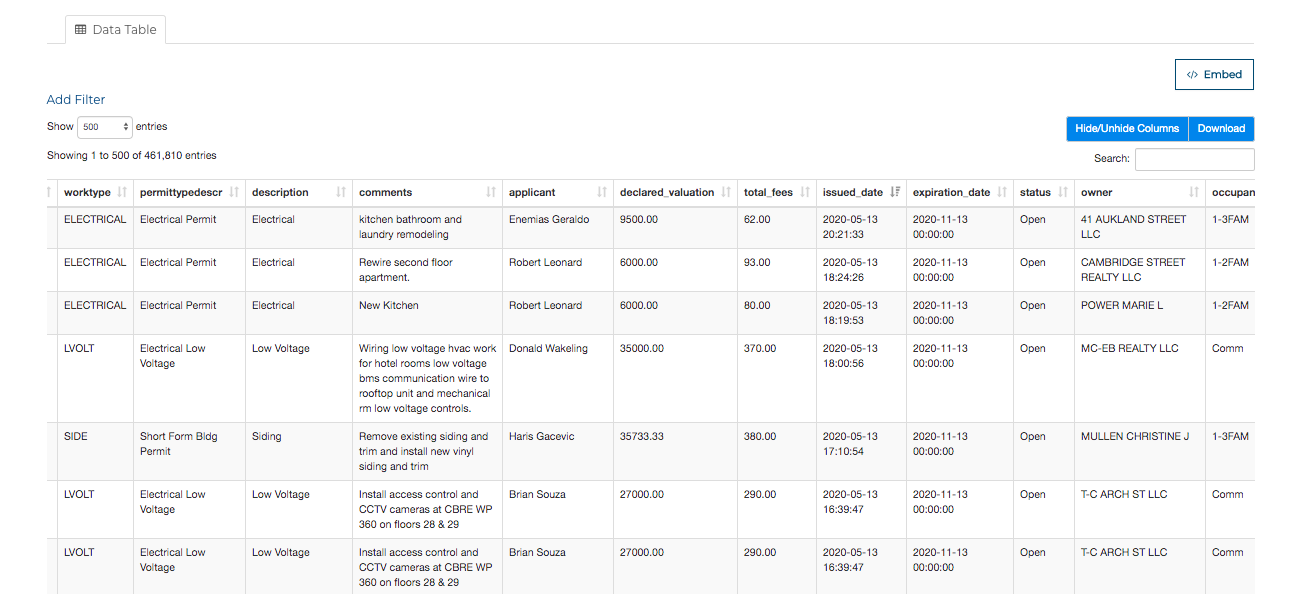
Task: Sort applicant column via sort icon
Action: click(602, 192)
